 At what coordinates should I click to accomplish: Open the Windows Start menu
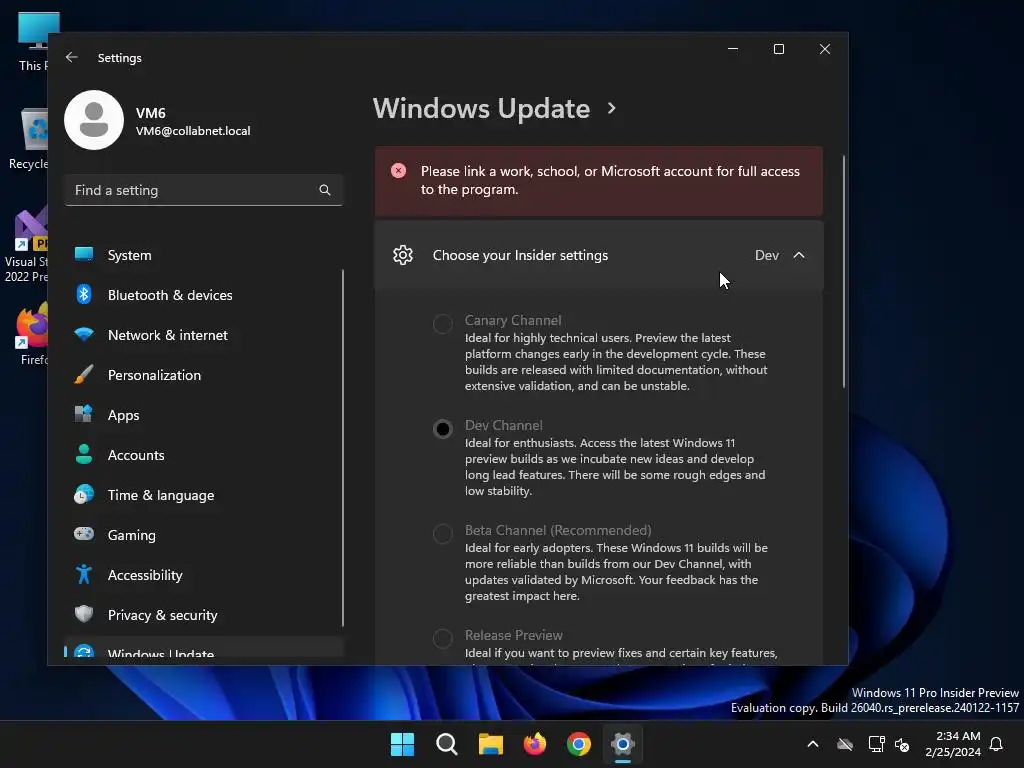[x=402, y=744]
